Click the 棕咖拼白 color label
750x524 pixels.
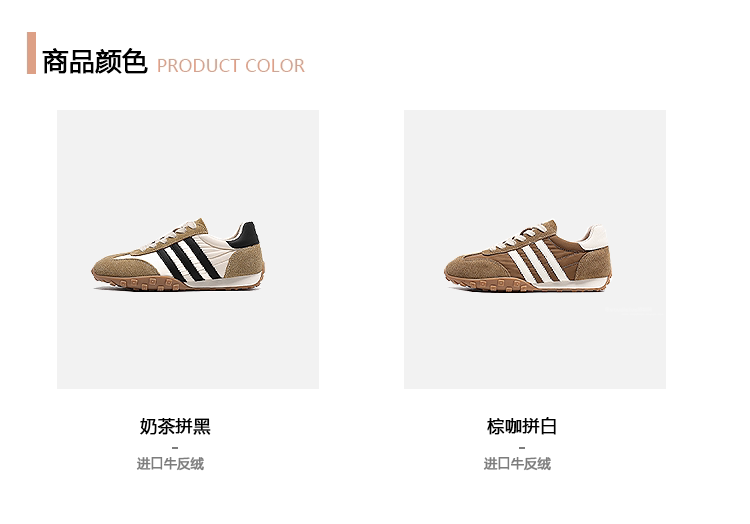tap(522, 426)
